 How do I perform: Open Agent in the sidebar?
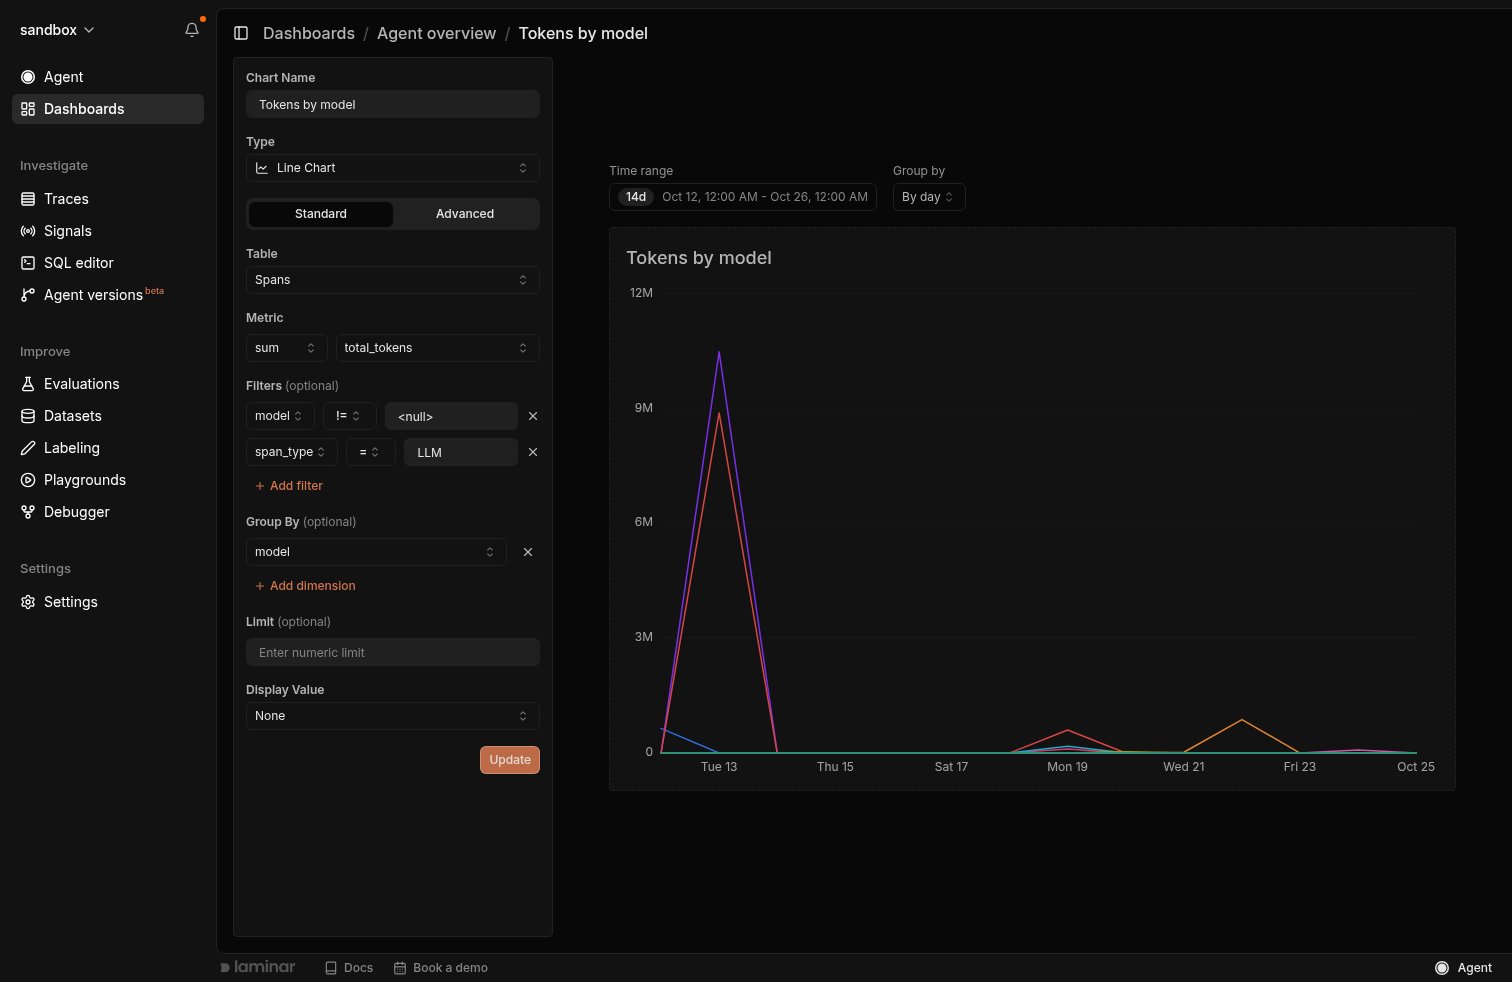point(108,77)
